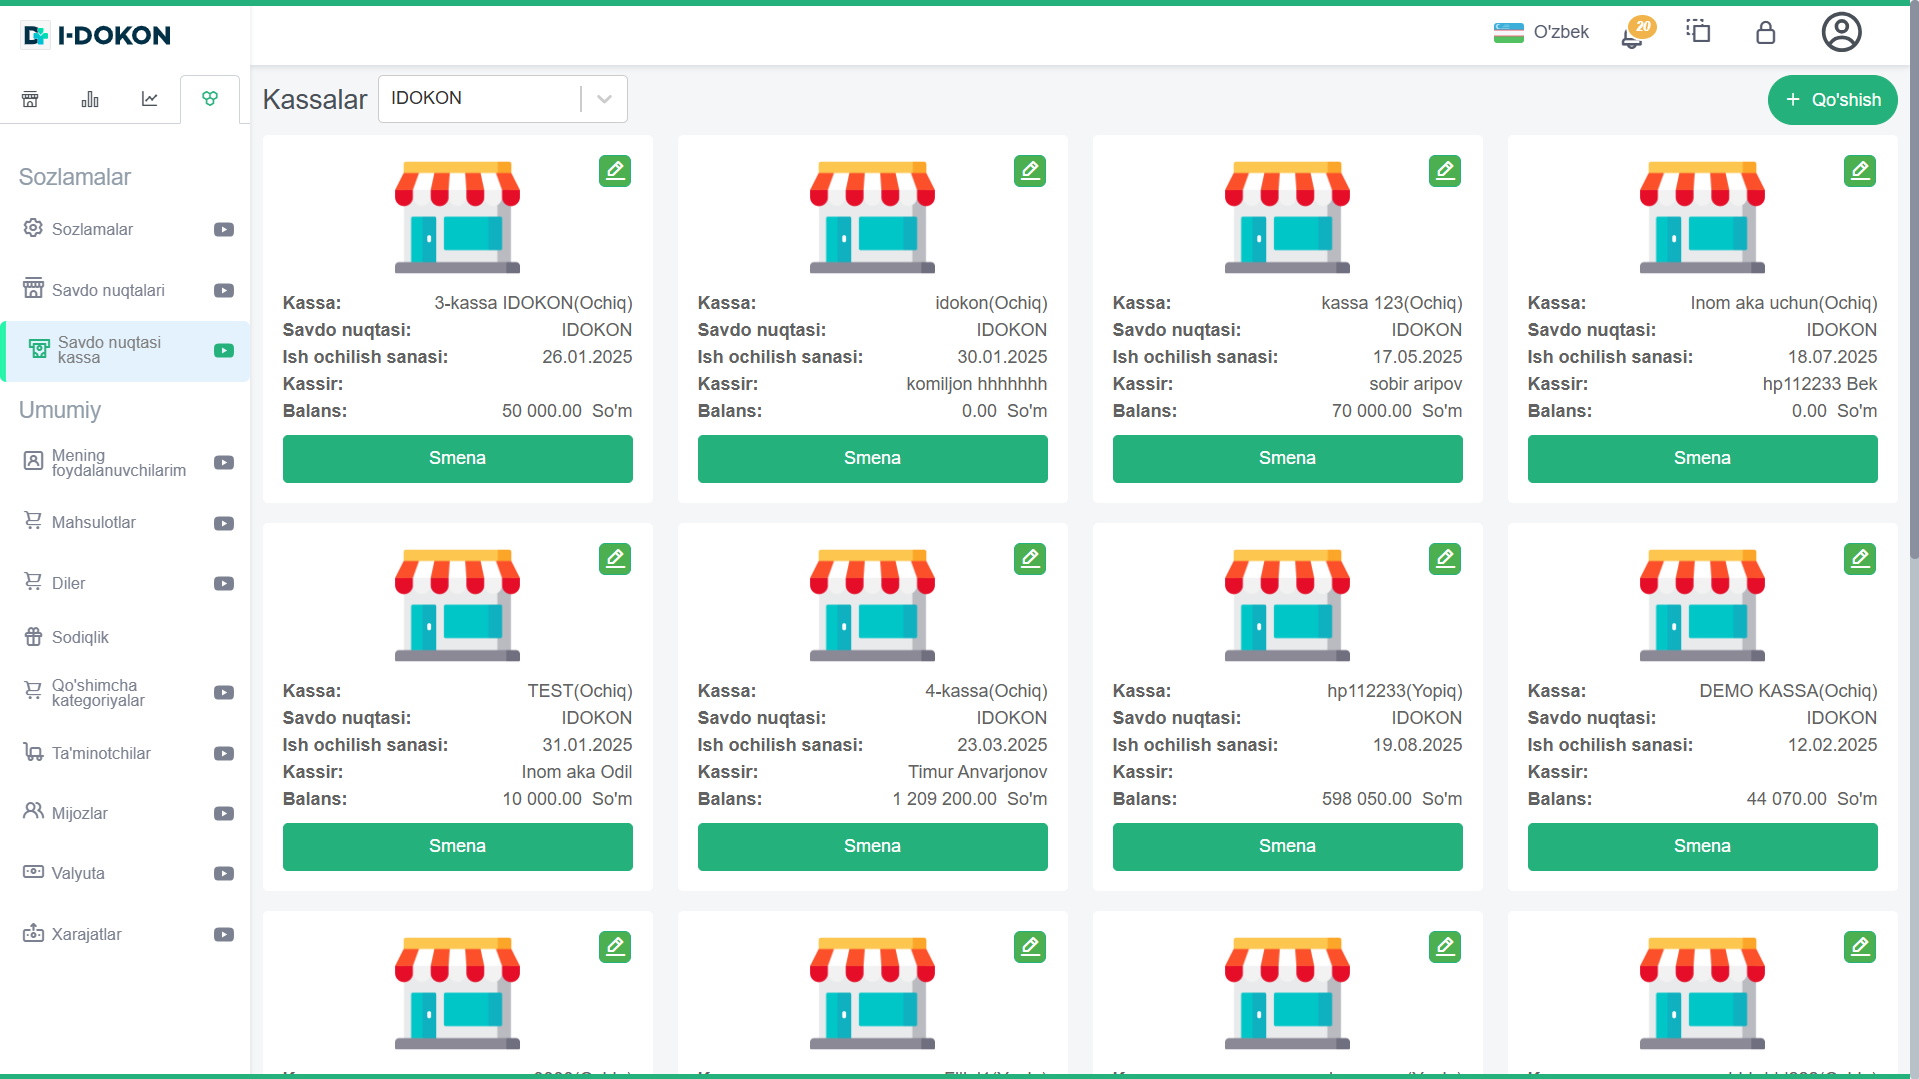Screen dimensions: 1919x1079
Task: Click Qo'shish add button
Action: (x=1832, y=100)
